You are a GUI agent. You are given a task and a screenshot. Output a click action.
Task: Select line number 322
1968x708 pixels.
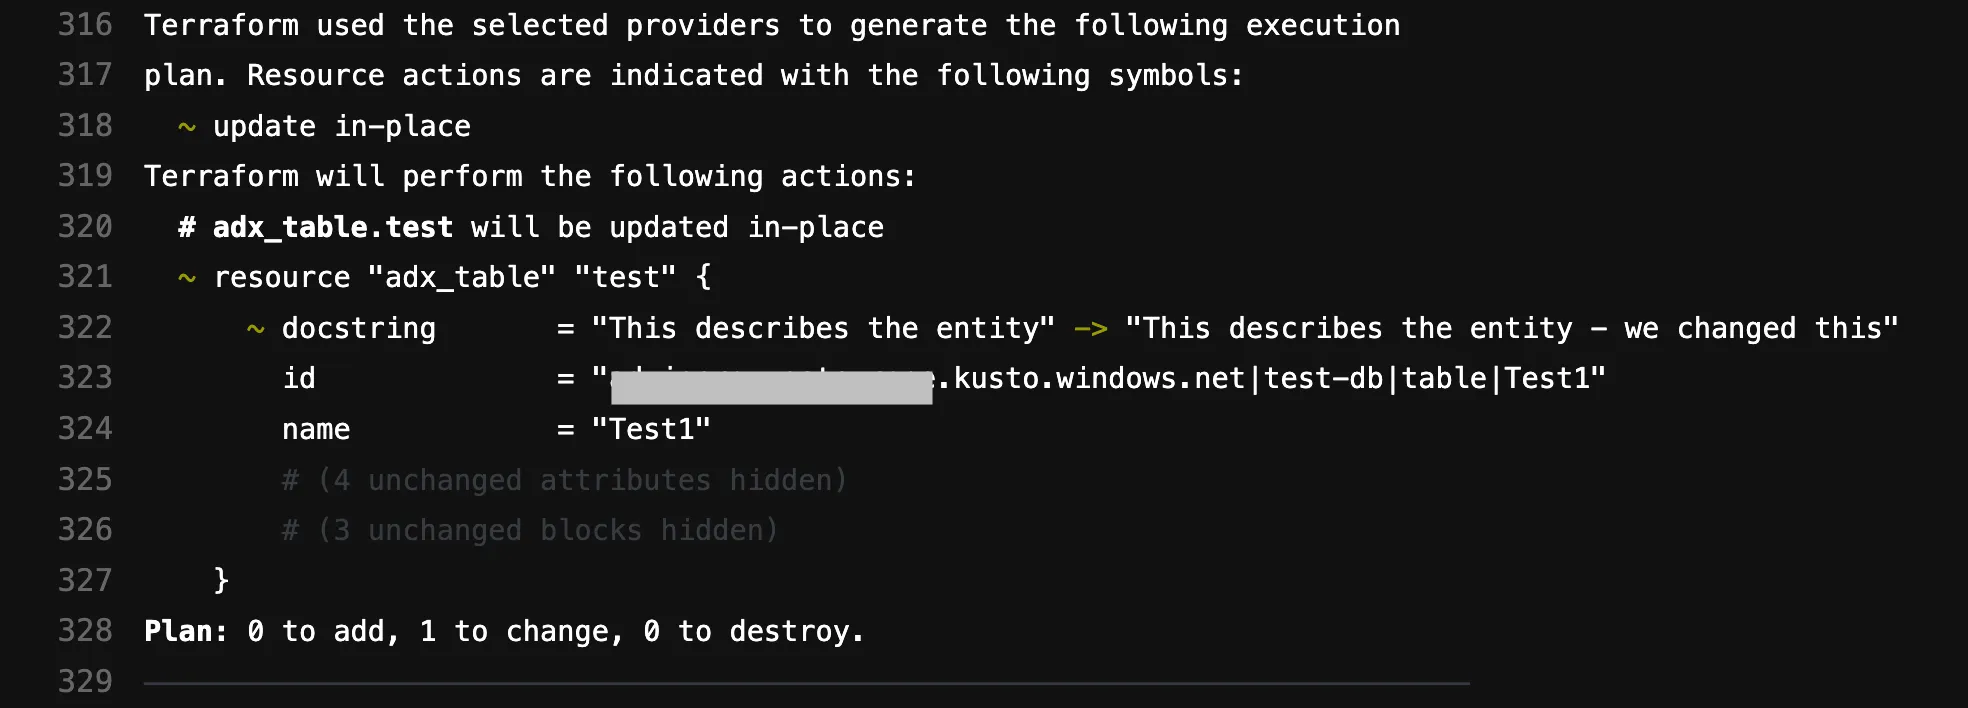(x=85, y=328)
